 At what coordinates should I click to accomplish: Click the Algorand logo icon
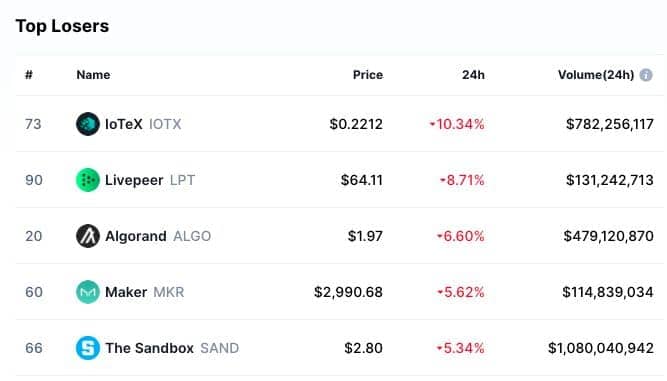pos(88,236)
